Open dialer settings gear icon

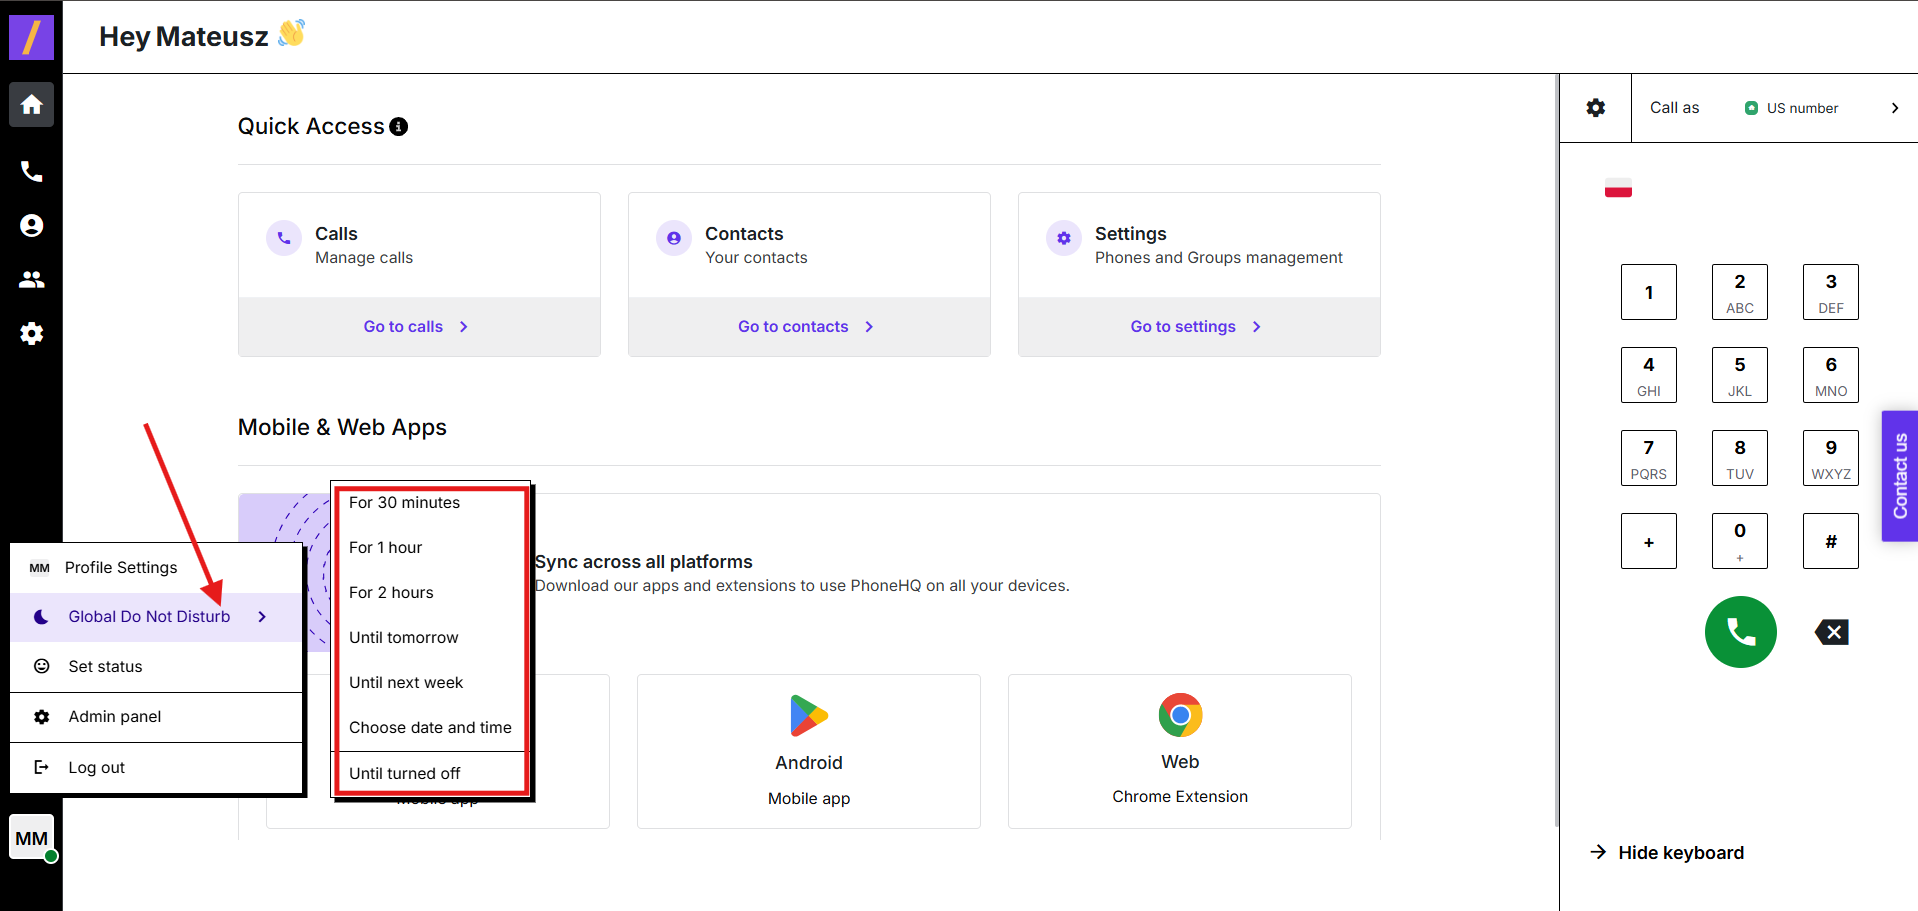tap(1596, 108)
